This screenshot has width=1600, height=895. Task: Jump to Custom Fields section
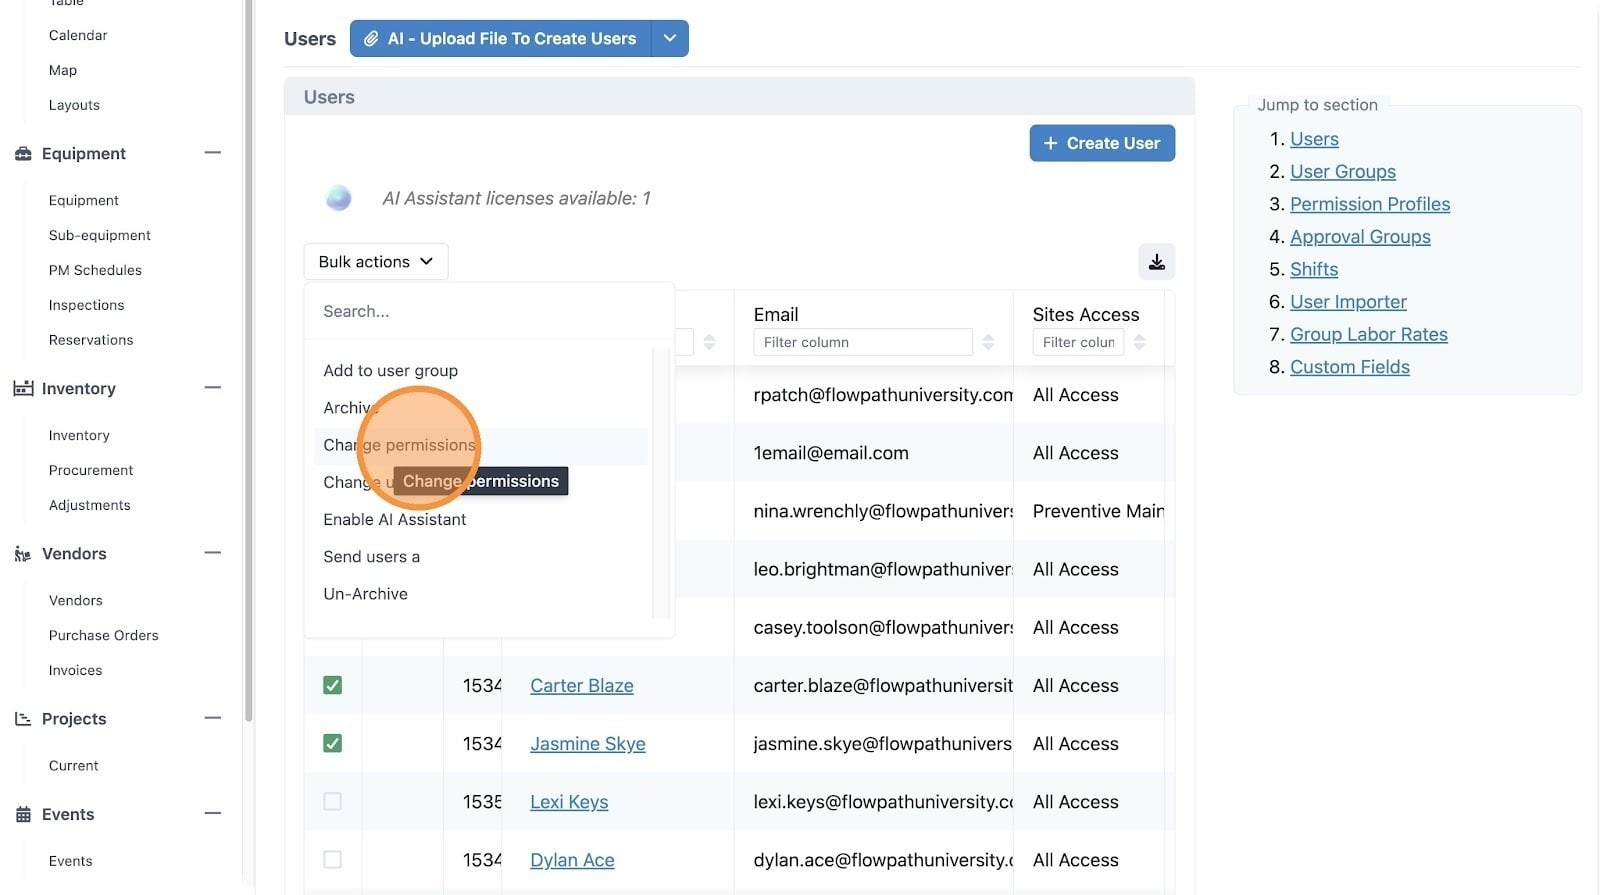(x=1350, y=367)
